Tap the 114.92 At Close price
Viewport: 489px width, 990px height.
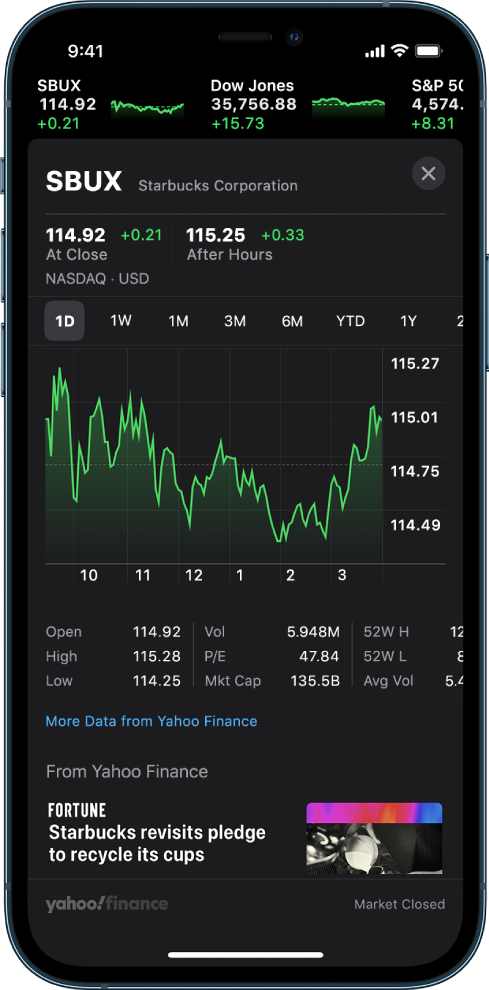tap(76, 235)
